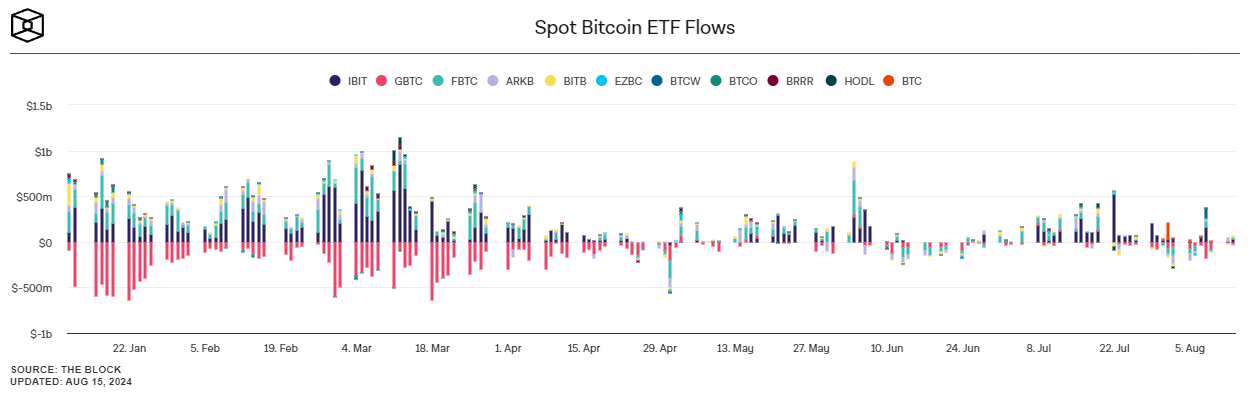Screen dimensions: 1260x397
Task: Click the Spot Bitcoin ETF Flows title
Action: 635,28
